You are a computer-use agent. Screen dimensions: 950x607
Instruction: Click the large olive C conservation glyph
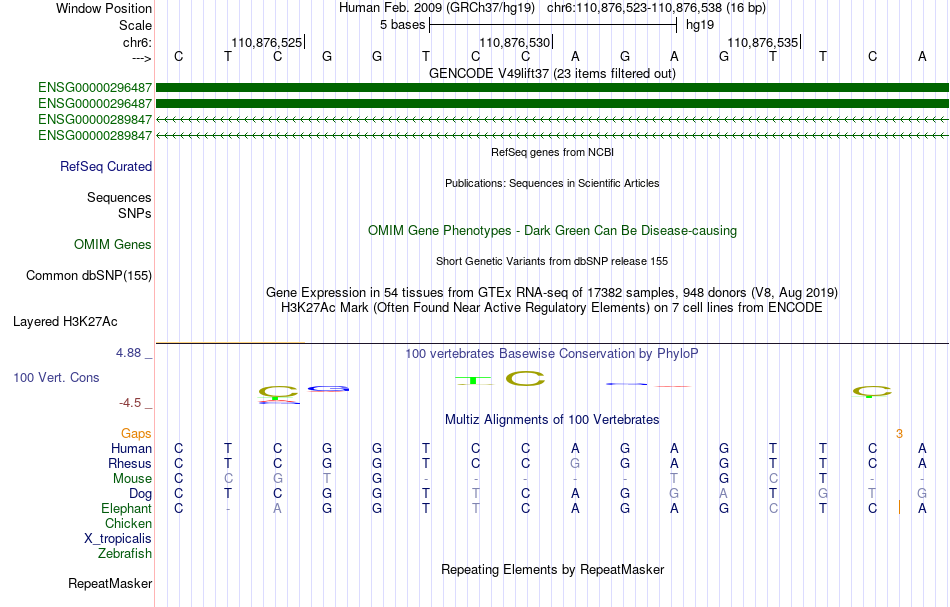point(525,379)
